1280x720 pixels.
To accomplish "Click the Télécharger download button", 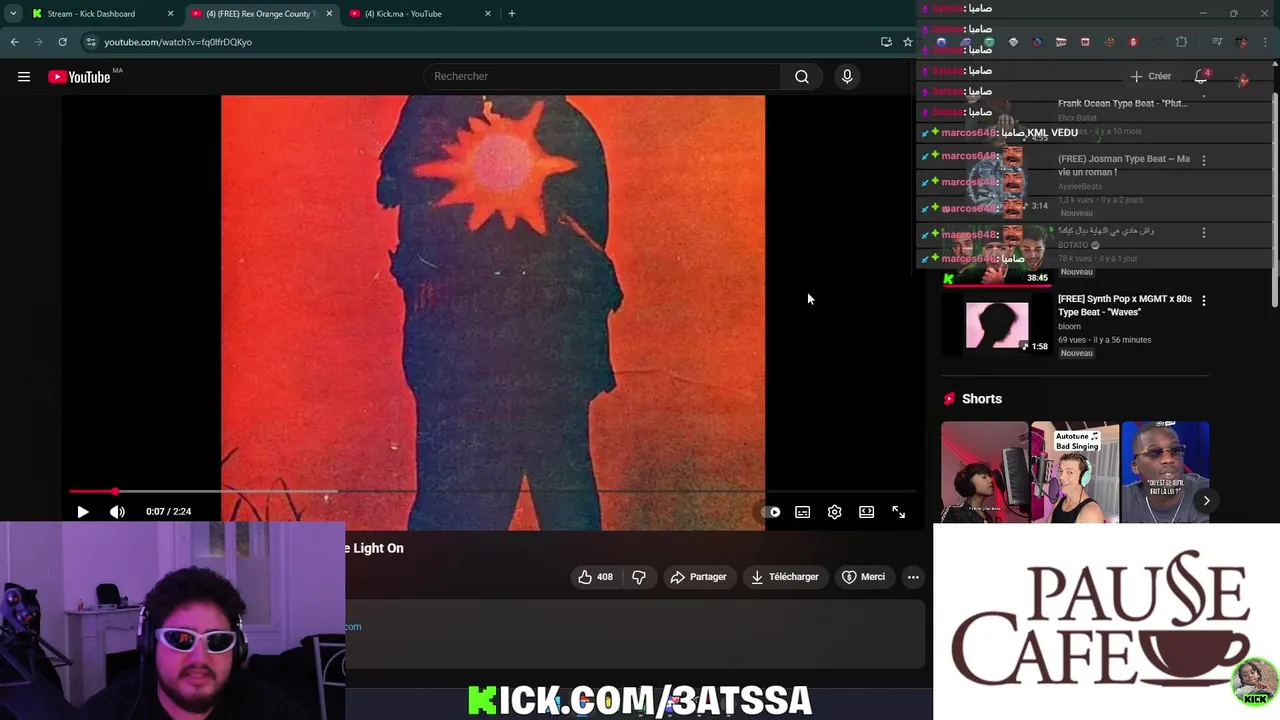I will (x=785, y=577).
